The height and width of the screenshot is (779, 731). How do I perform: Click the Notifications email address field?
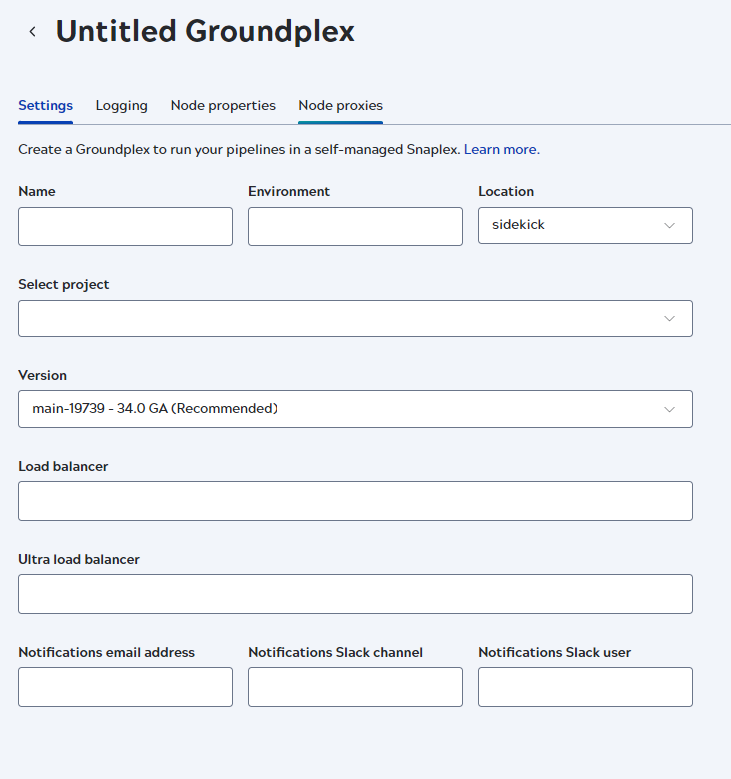[125, 687]
